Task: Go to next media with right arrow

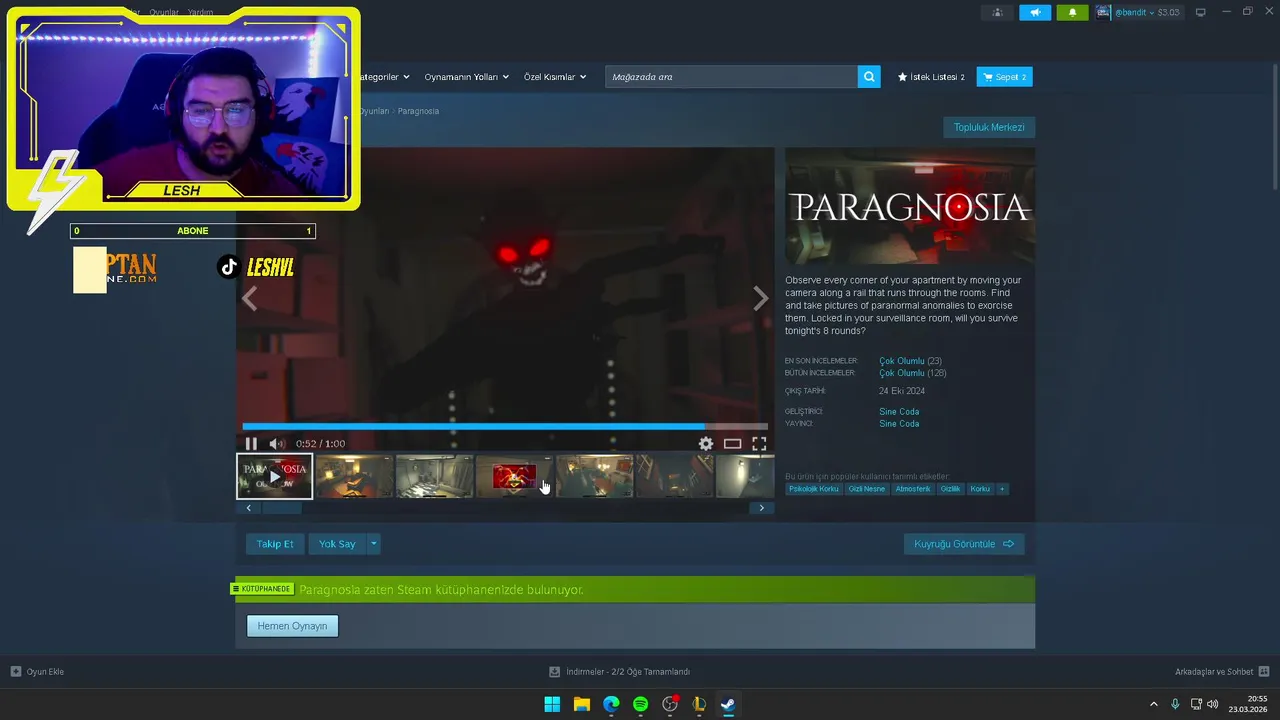Action: [x=760, y=298]
